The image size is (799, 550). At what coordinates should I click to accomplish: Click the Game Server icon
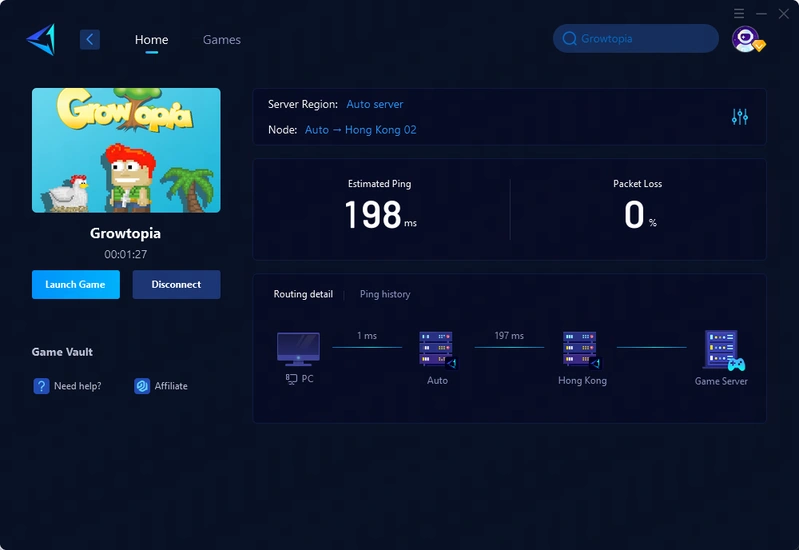click(722, 350)
